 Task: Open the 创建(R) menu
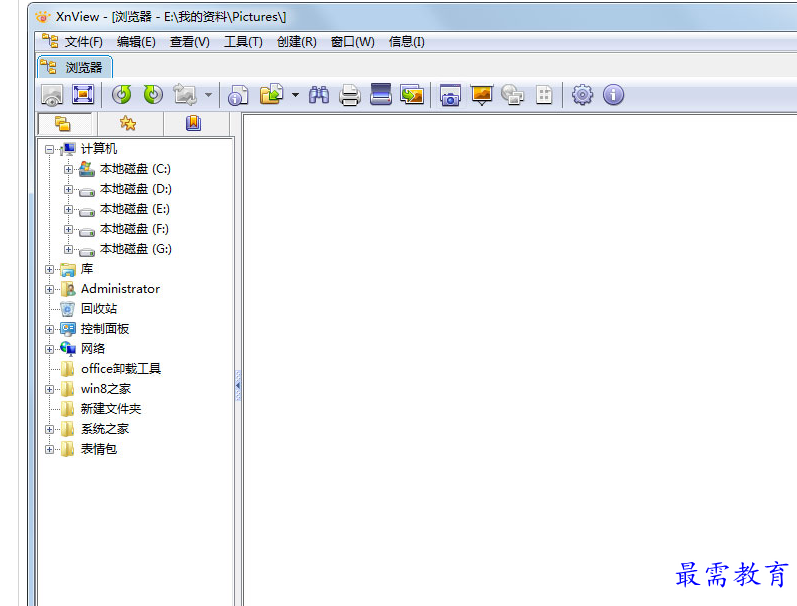[297, 42]
